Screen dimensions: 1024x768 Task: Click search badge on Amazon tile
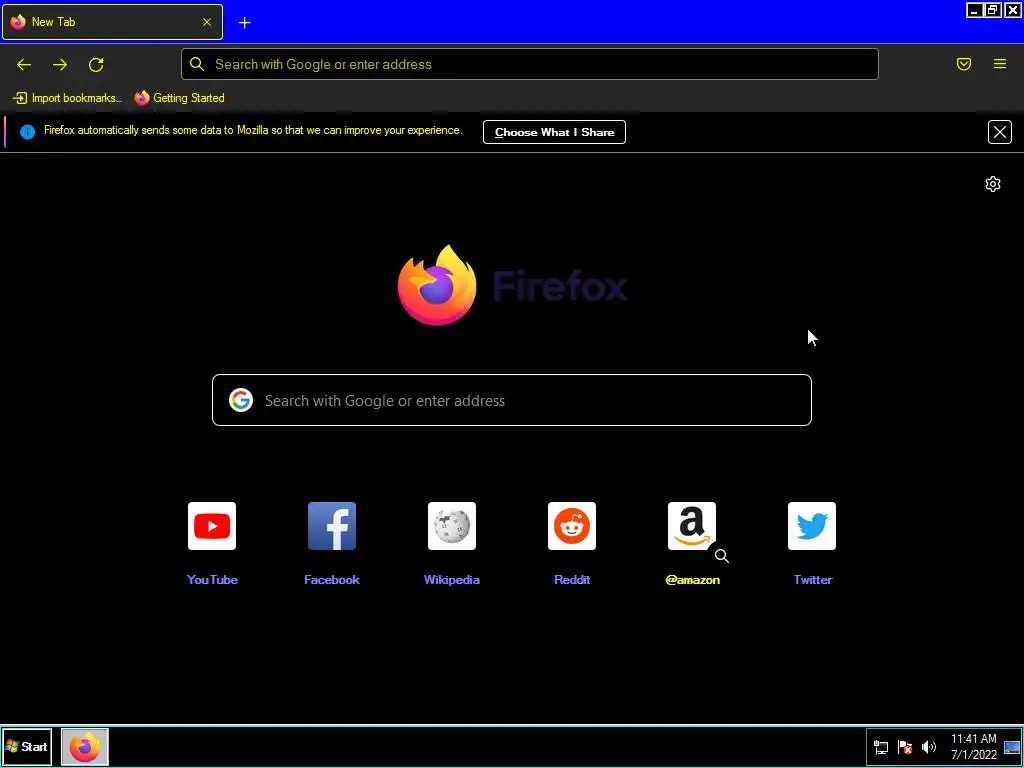[x=722, y=556]
